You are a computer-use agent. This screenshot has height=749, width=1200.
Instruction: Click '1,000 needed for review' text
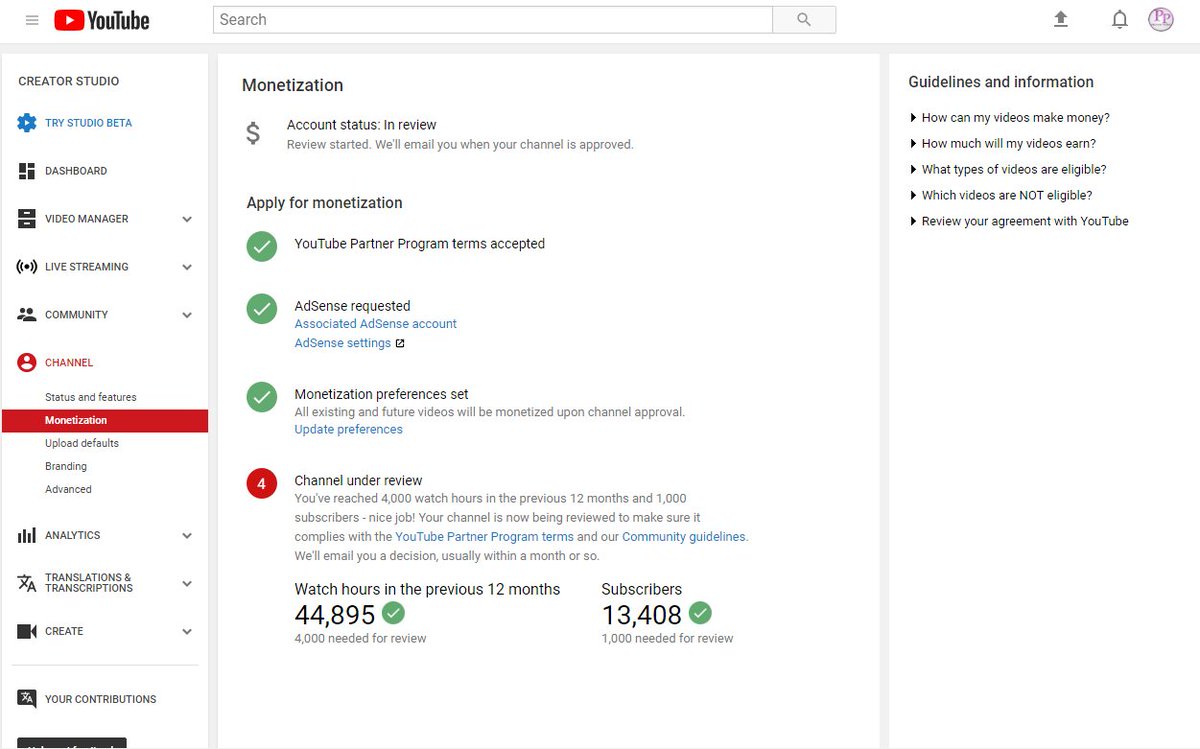tap(668, 638)
